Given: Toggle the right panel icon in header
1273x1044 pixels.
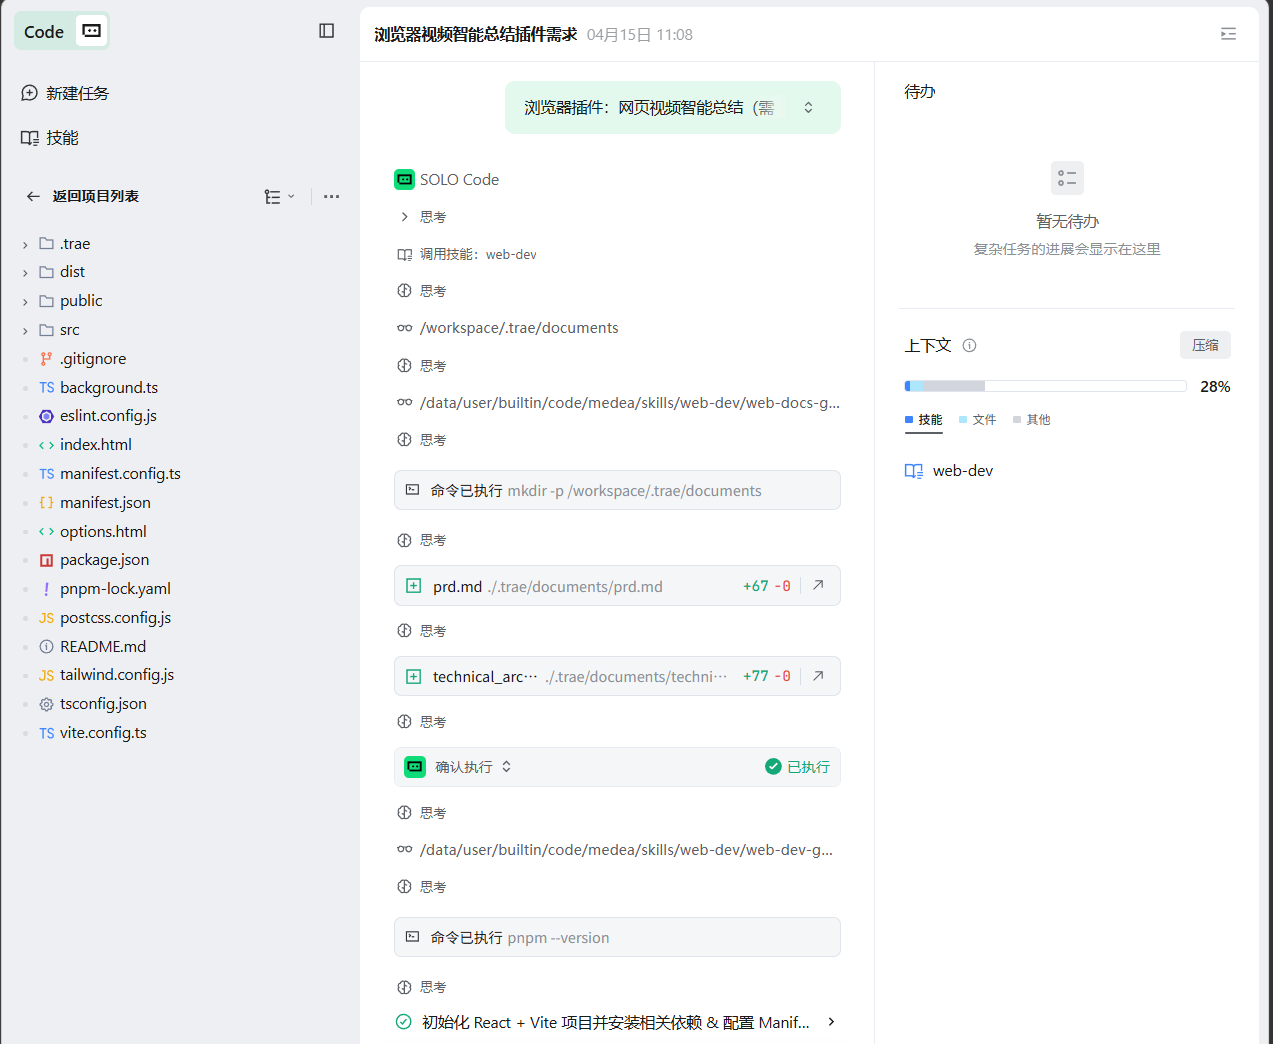Looking at the screenshot, I should point(1228,34).
